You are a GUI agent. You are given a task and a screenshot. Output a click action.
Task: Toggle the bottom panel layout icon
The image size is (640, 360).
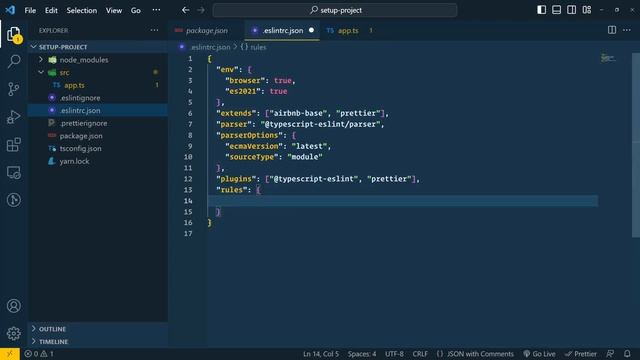click(556, 10)
